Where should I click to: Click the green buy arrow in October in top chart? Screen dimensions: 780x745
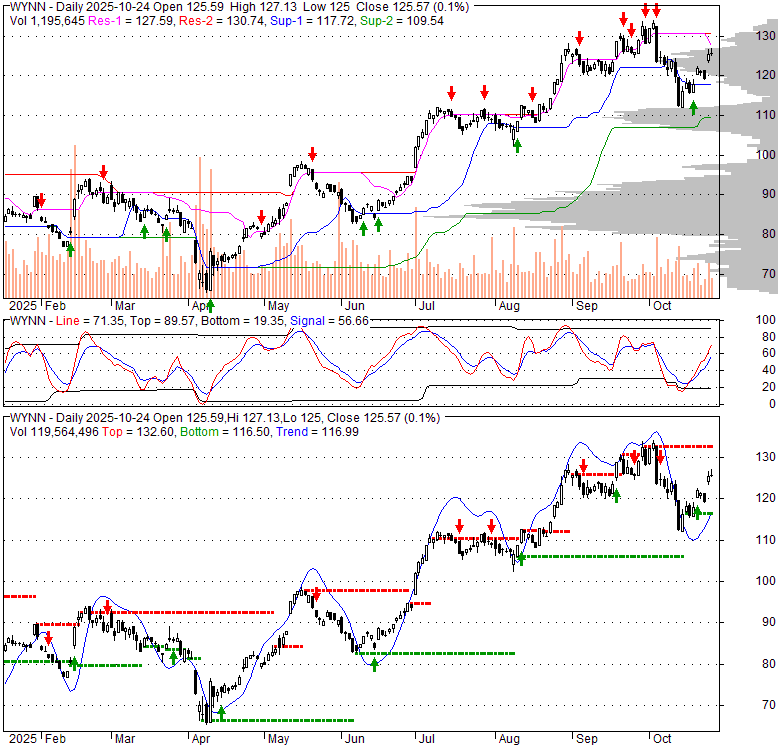click(x=693, y=108)
